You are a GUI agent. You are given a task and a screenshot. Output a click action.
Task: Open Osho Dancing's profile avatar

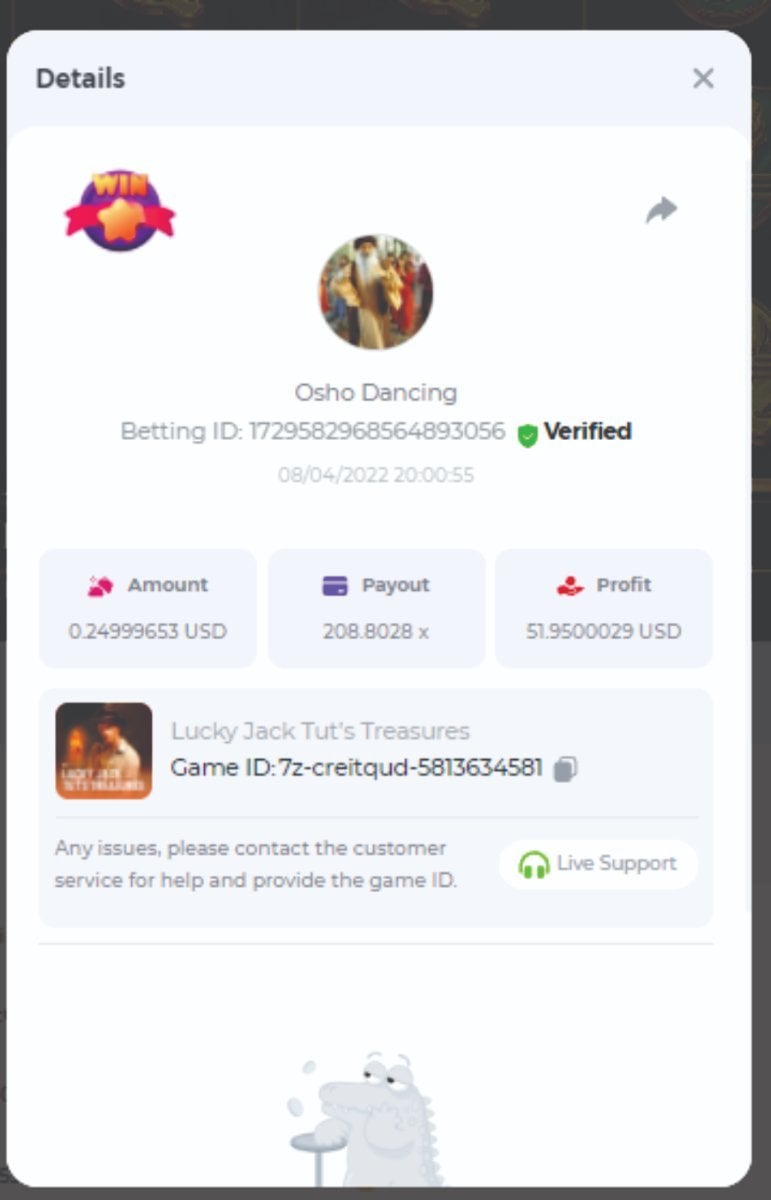pyautogui.click(x=376, y=292)
